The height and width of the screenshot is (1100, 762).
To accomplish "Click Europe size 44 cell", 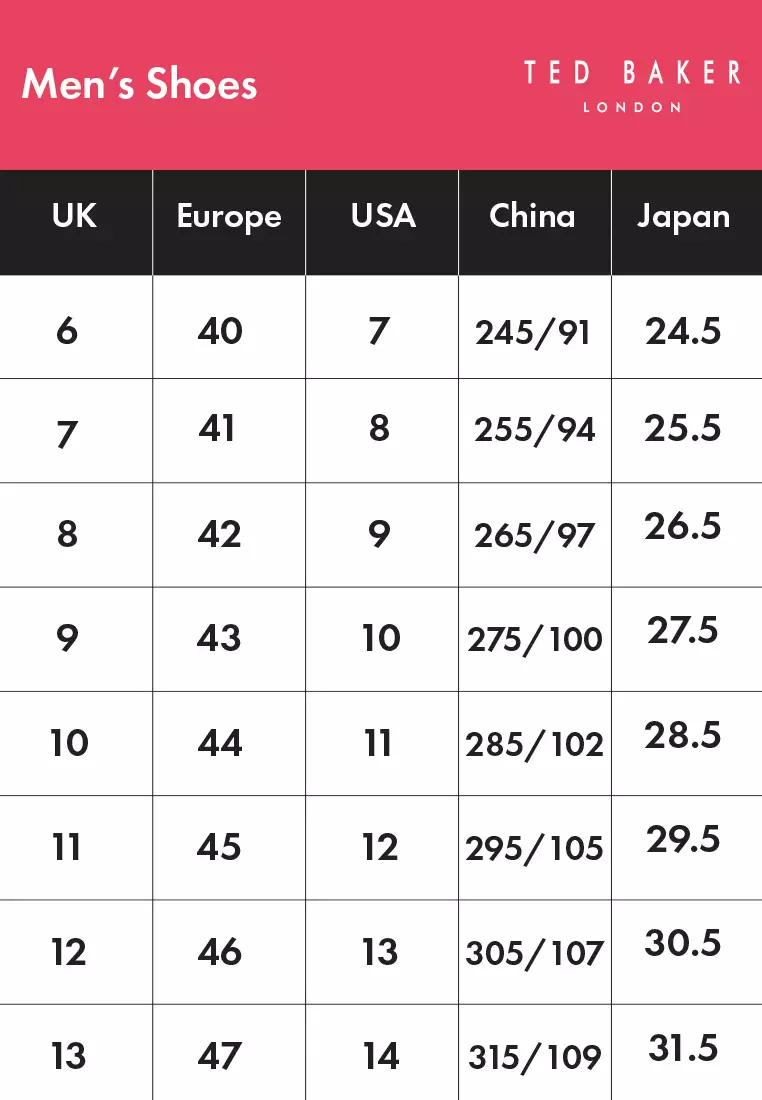I will [x=229, y=744].
